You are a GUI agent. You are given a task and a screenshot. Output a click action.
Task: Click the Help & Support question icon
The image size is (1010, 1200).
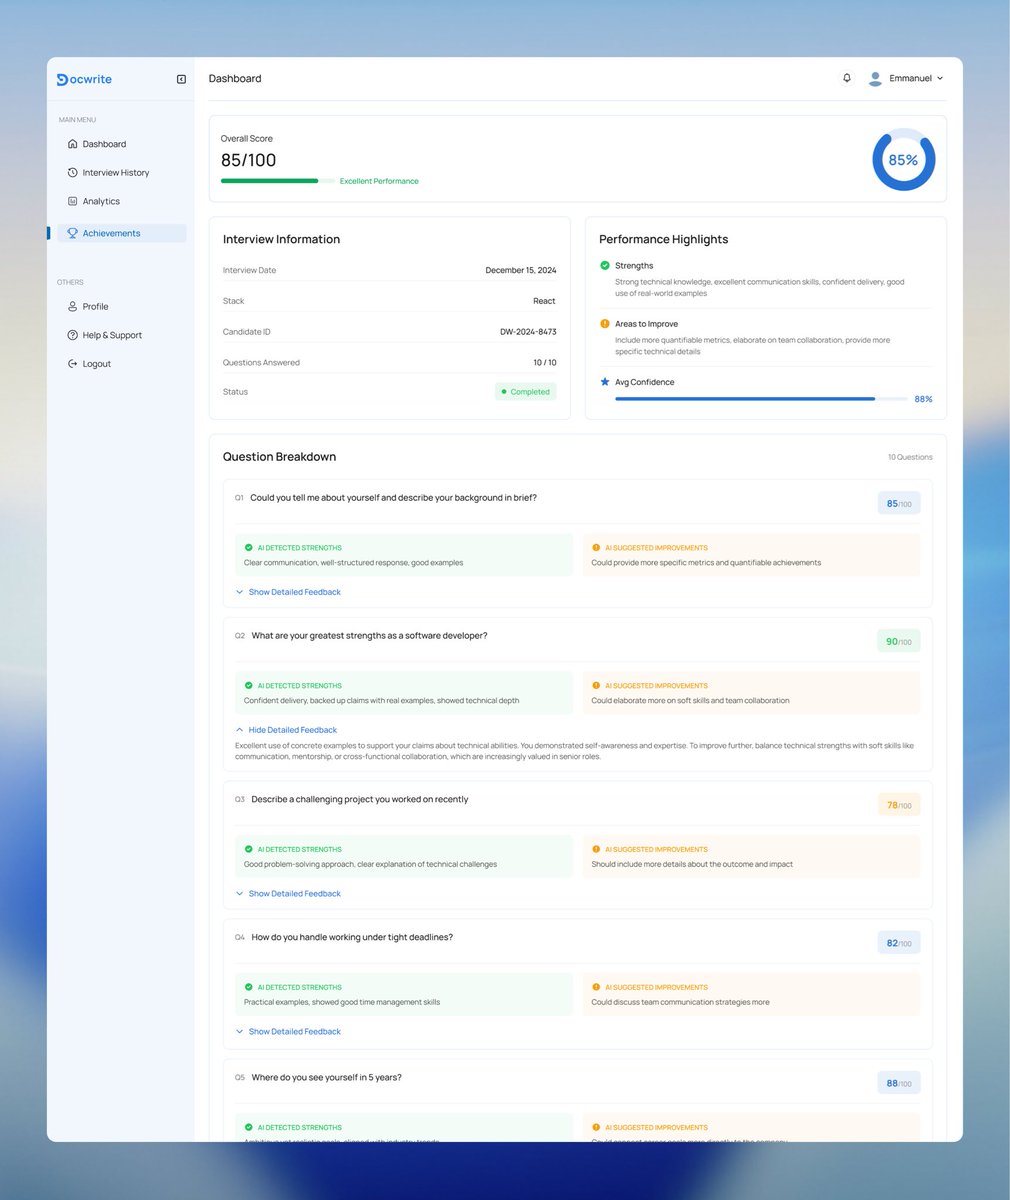click(72, 335)
